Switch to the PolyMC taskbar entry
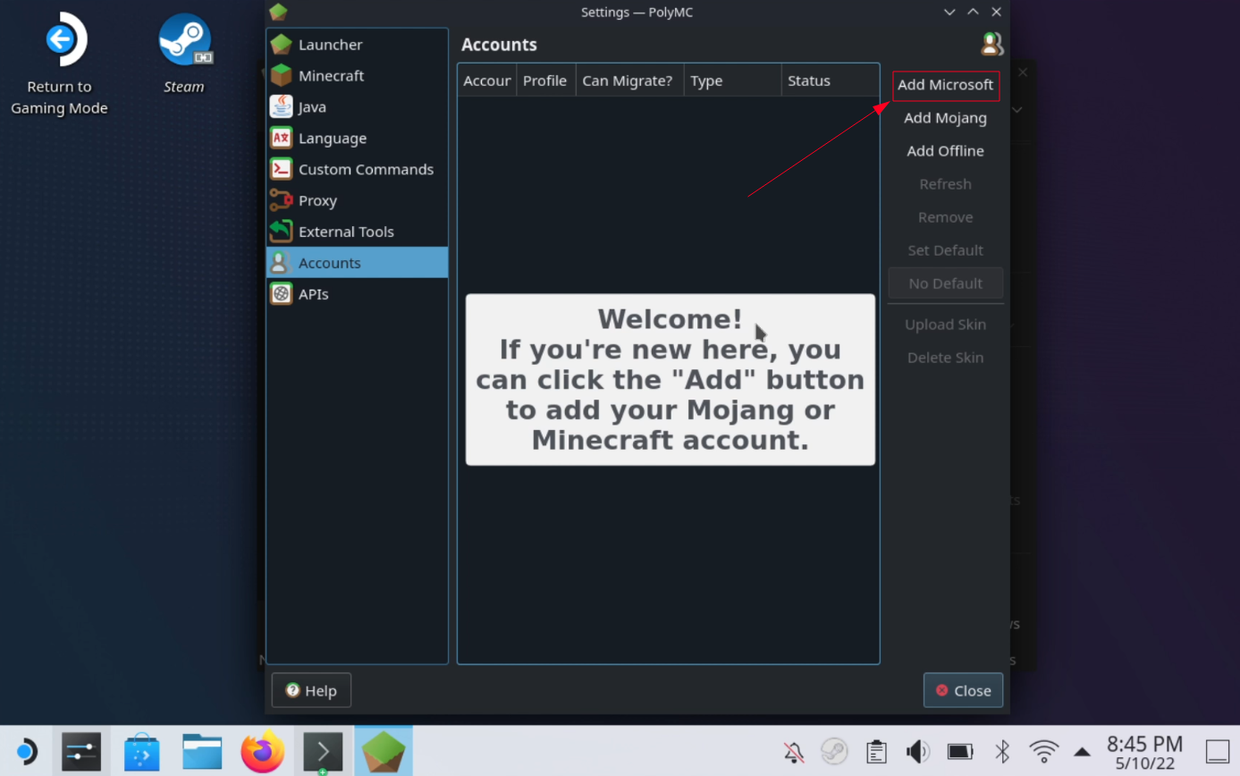This screenshot has height=776, width=1240. (383, 751)
